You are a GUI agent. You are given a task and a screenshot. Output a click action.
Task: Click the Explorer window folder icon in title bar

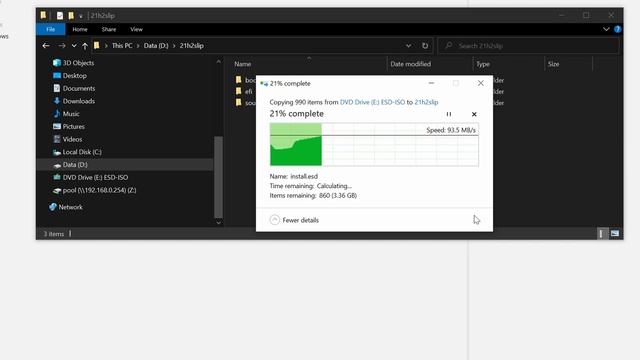pyautogui.click(x=43, y=16)
